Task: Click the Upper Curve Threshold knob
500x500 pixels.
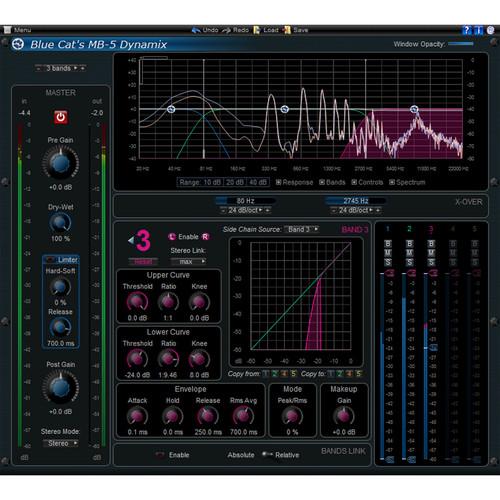Action: (137, 302)
